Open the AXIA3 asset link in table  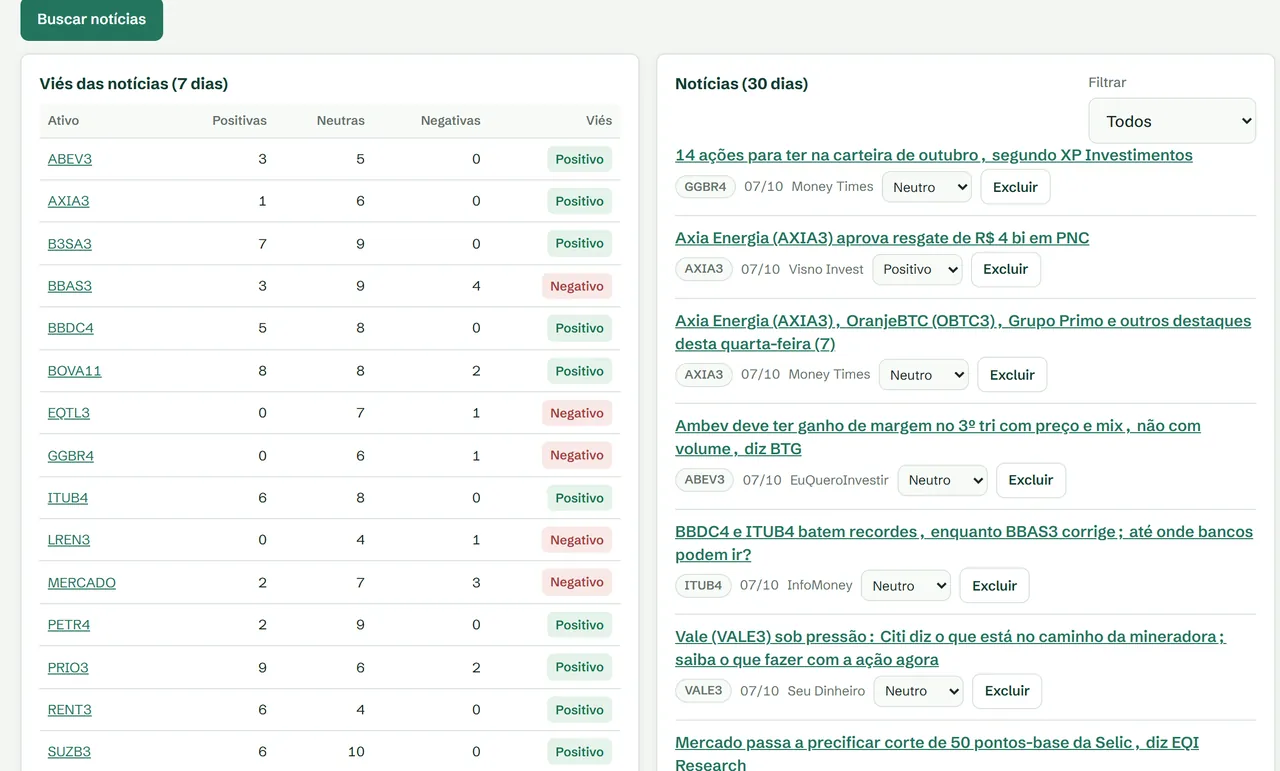pyautogui.click(x=68, y=201)
